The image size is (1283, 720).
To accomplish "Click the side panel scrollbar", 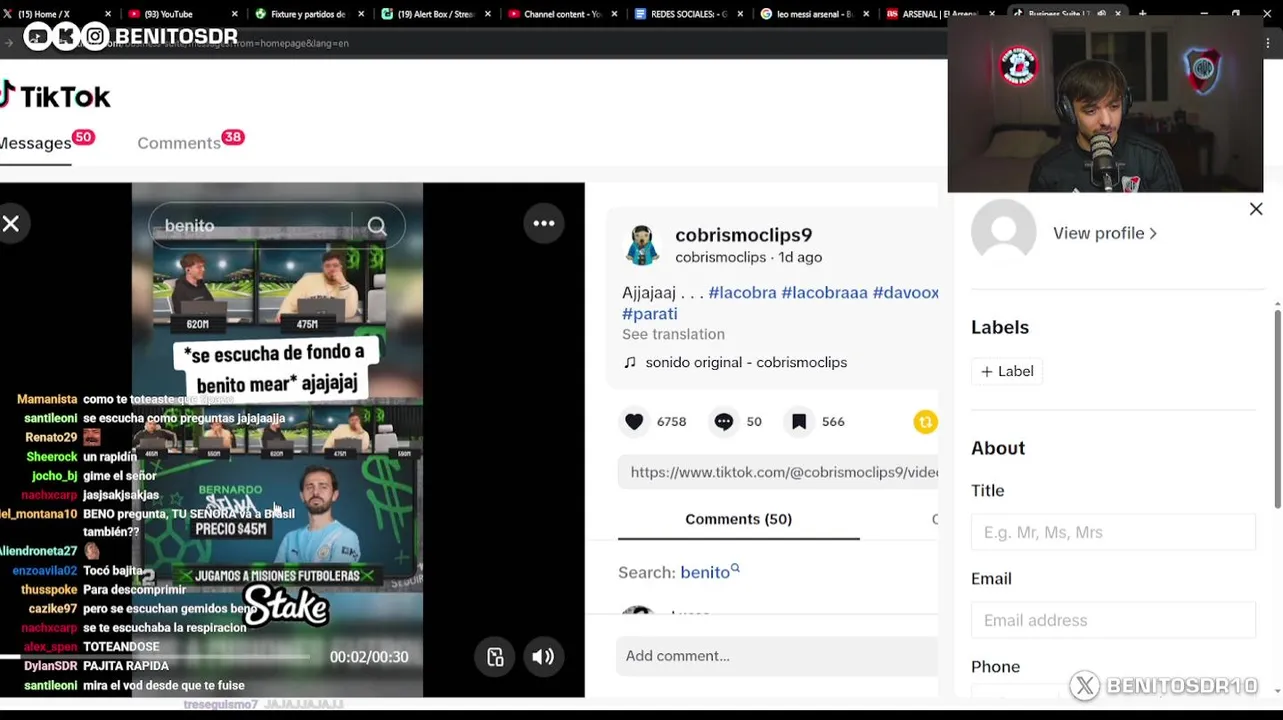I will click(1277, 410).
